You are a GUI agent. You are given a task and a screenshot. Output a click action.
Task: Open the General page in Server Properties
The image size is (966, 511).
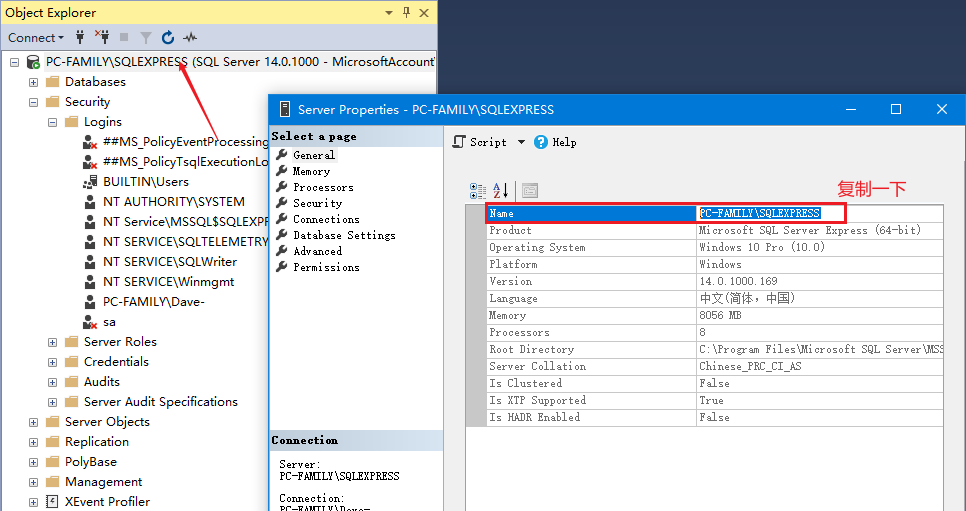pos(314,155)
